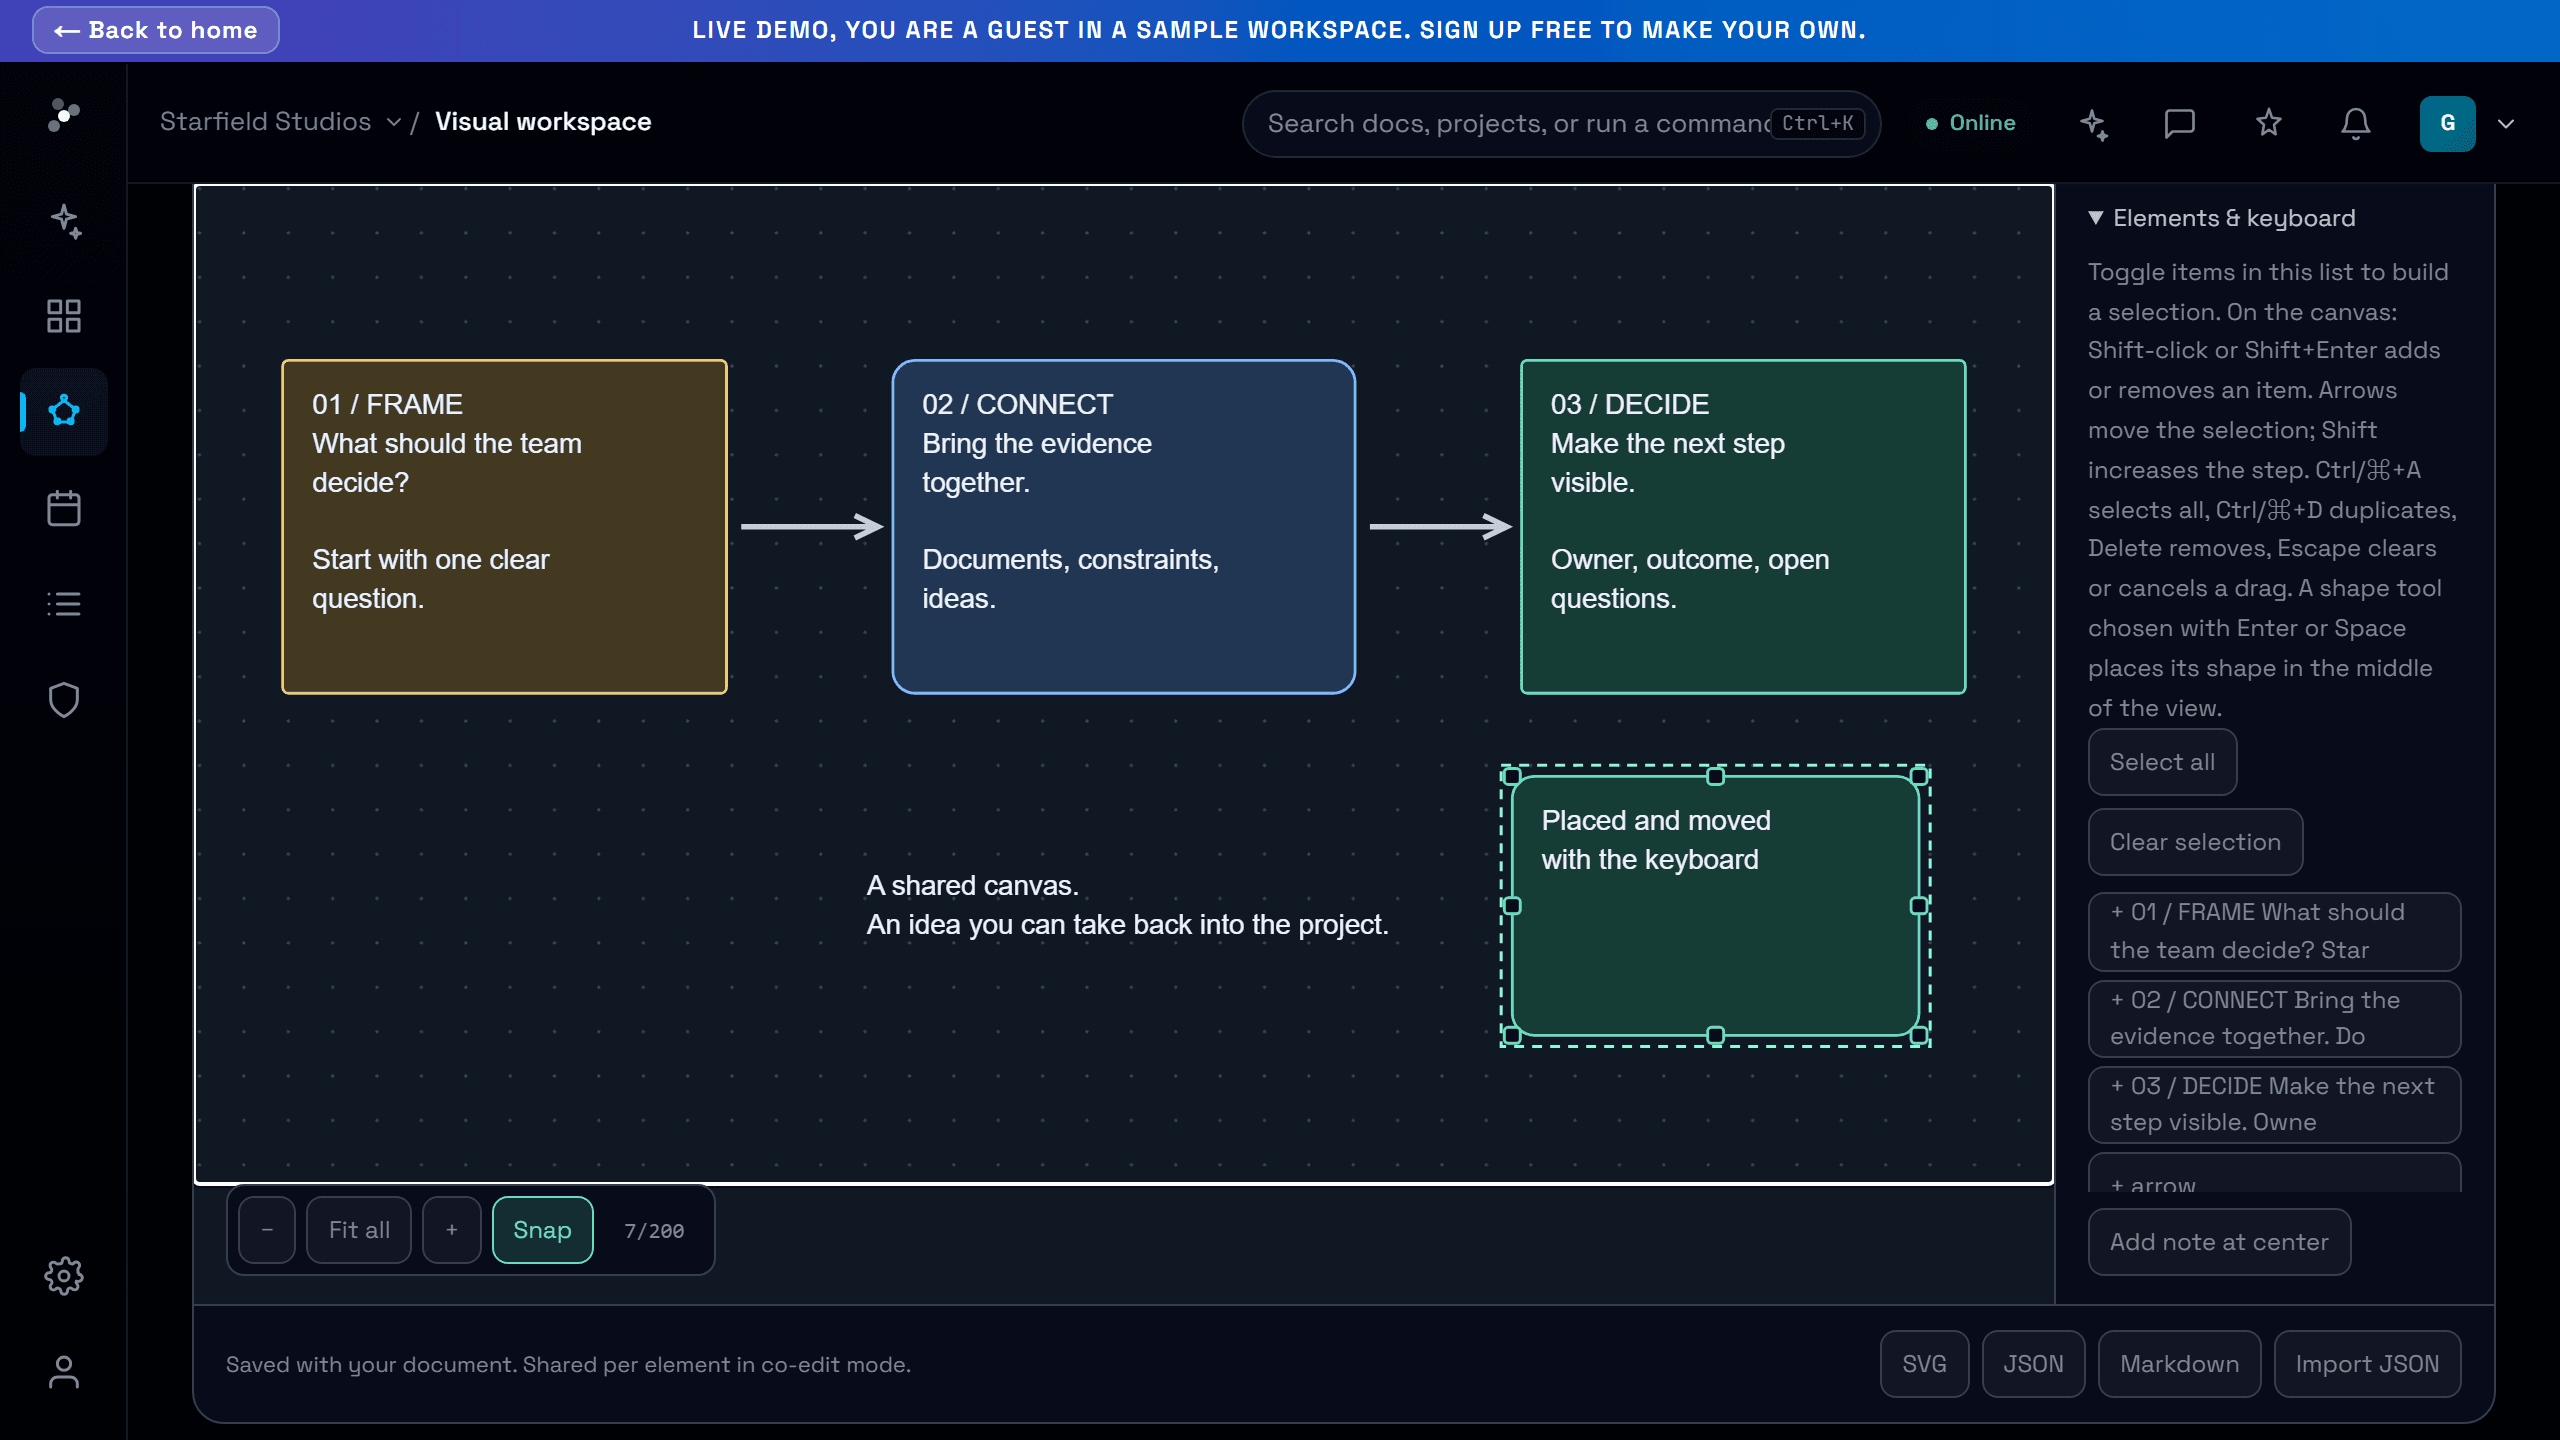This screenshot has width=2560, height=1440.
Task: Focus the search docs command field
Action: [x=1560, y=124]
